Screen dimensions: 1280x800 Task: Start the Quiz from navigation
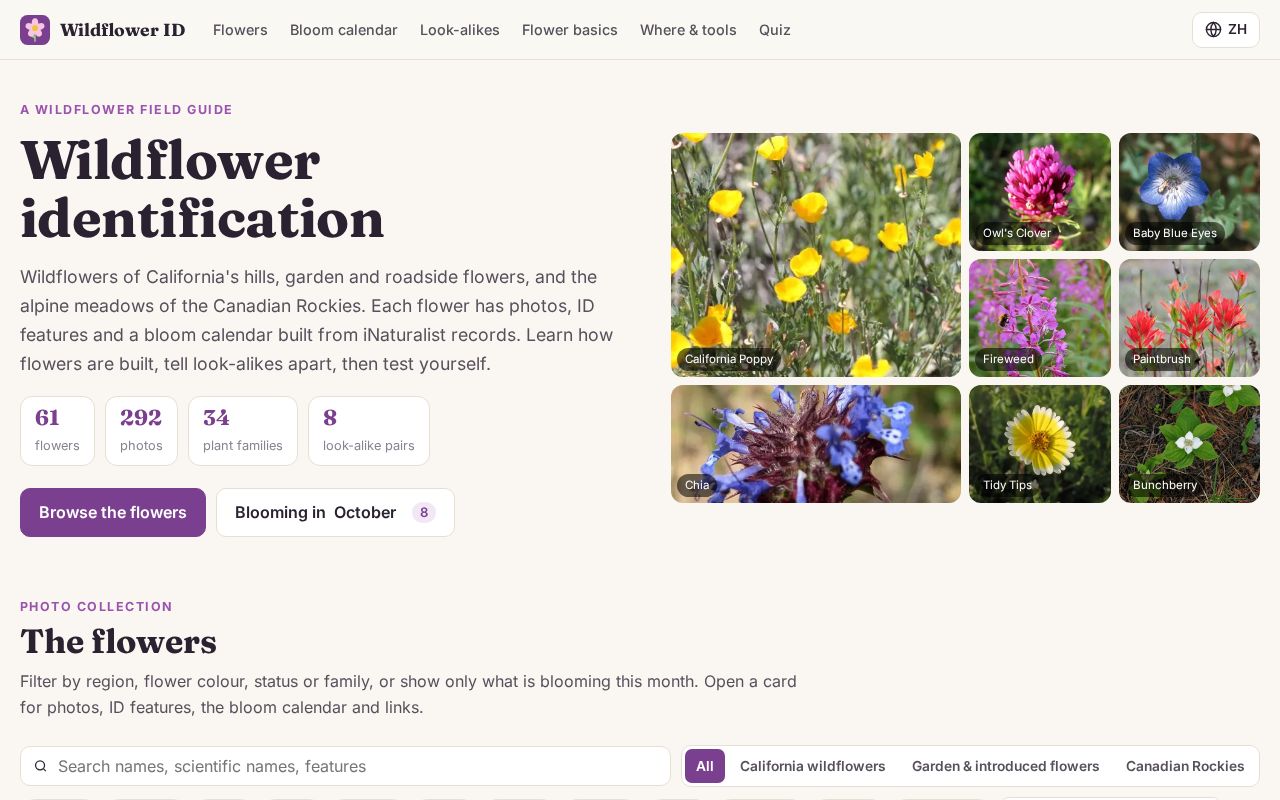point(775,30)
